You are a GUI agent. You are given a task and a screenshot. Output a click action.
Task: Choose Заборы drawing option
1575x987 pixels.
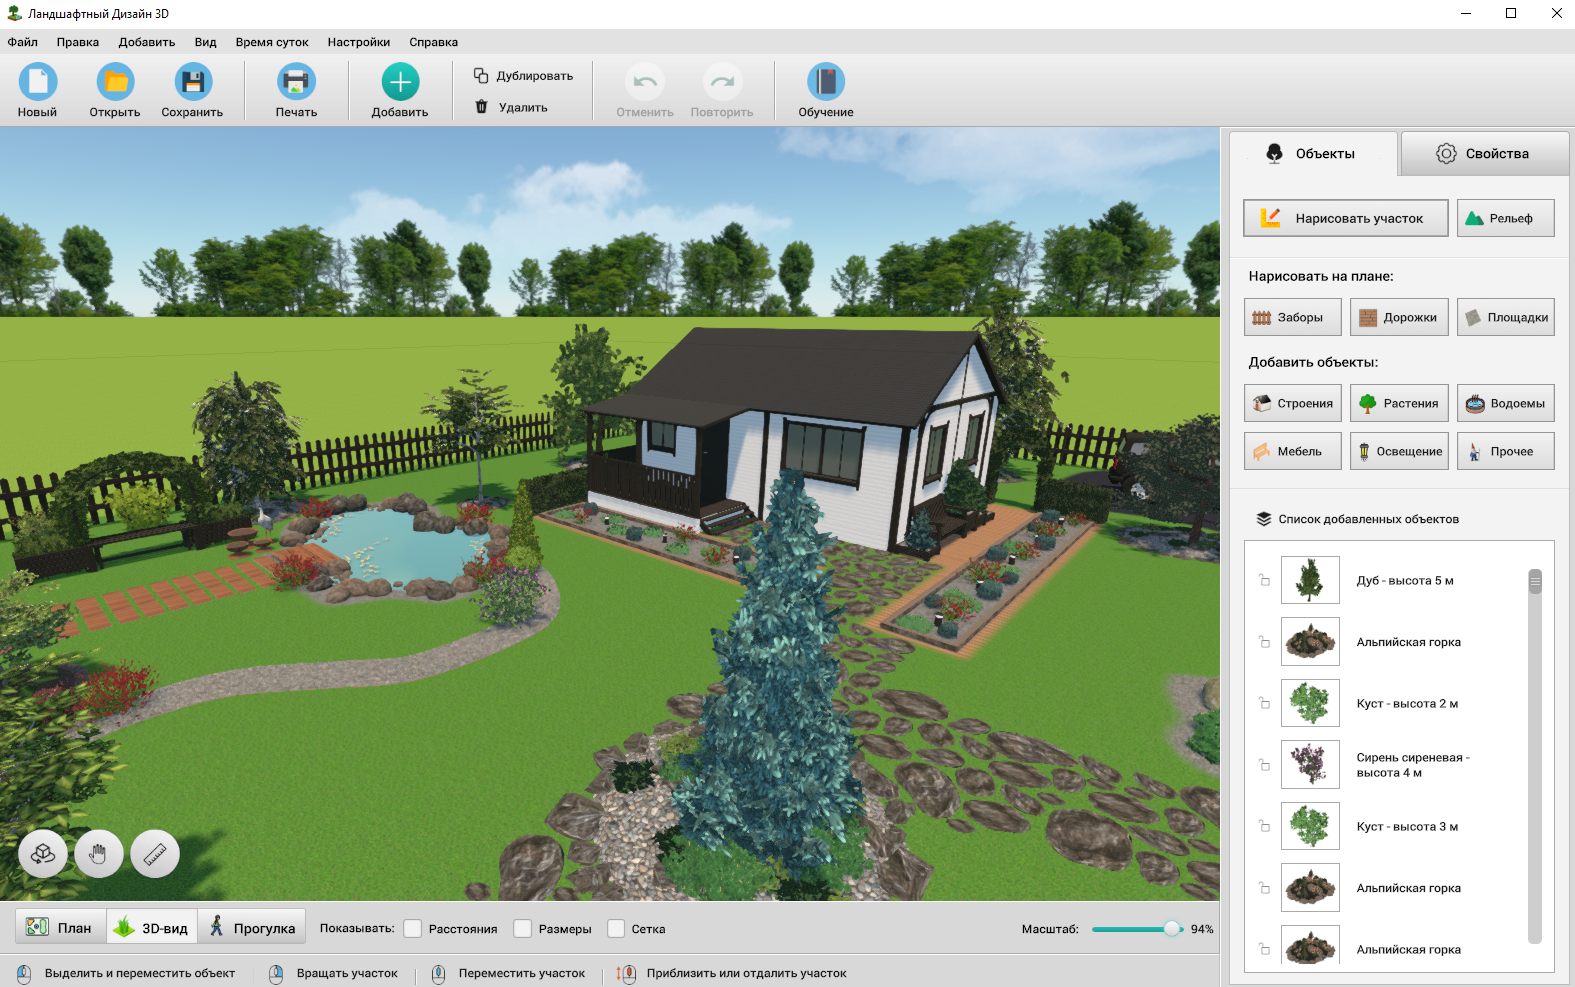click(1293, 317)
